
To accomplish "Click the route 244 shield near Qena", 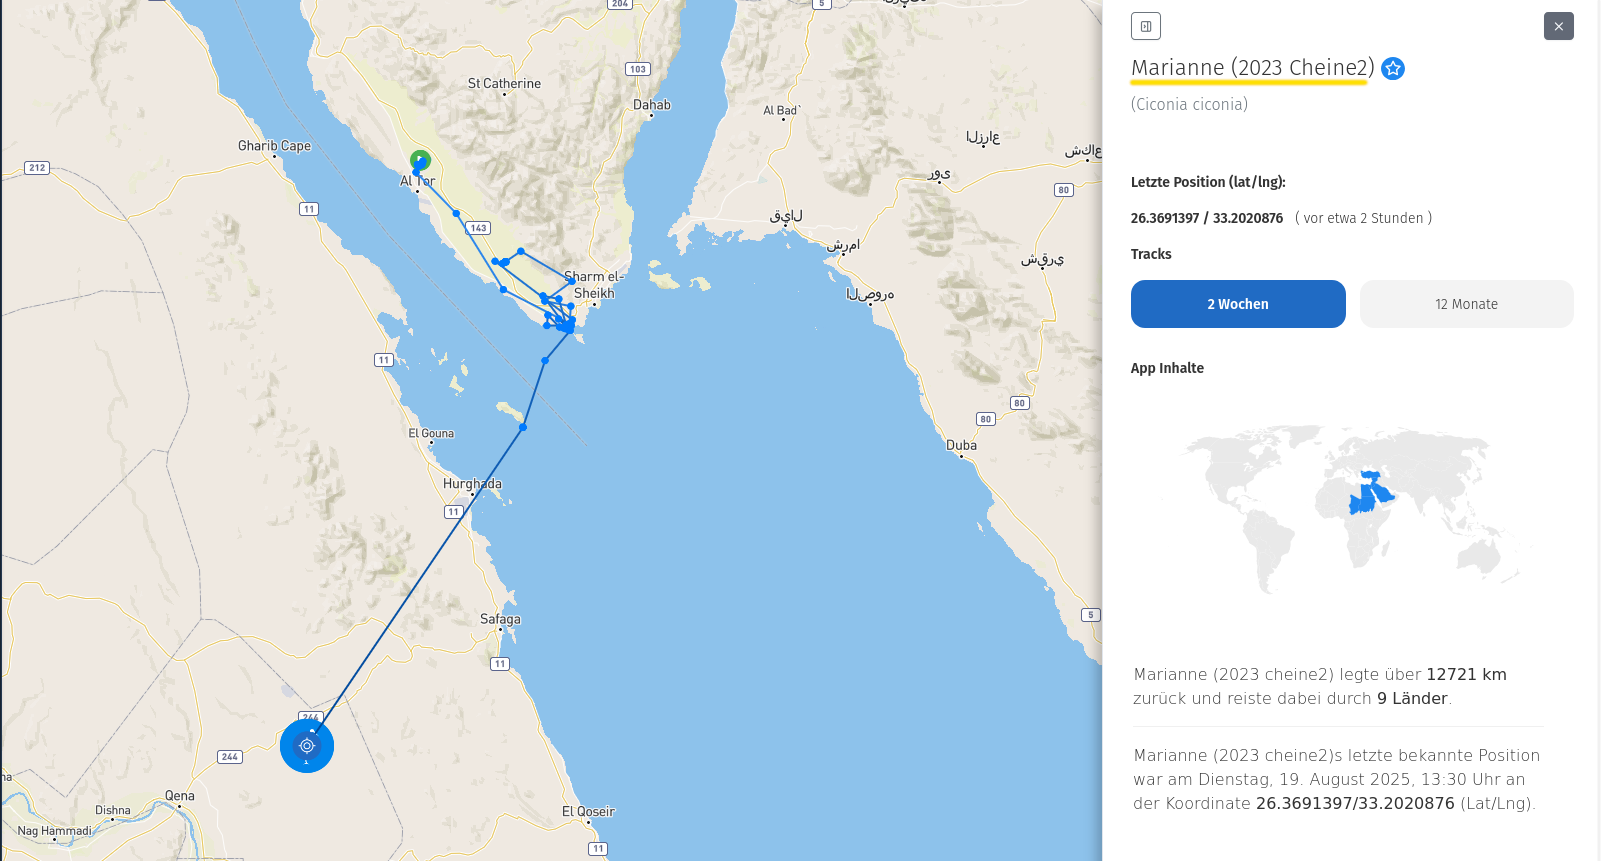I will point(230,757).
